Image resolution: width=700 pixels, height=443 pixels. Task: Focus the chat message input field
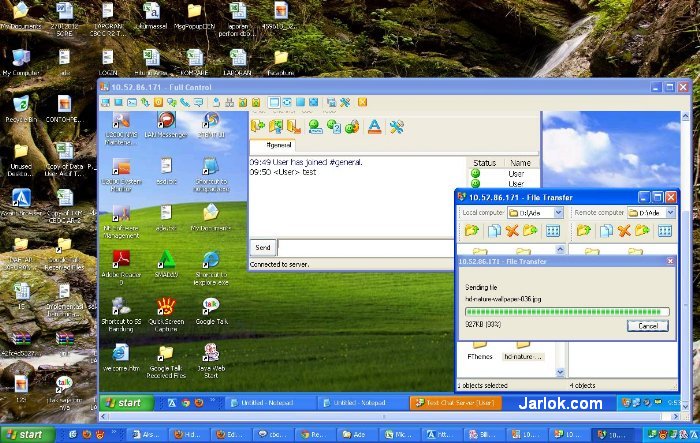(x=366, y=247)
